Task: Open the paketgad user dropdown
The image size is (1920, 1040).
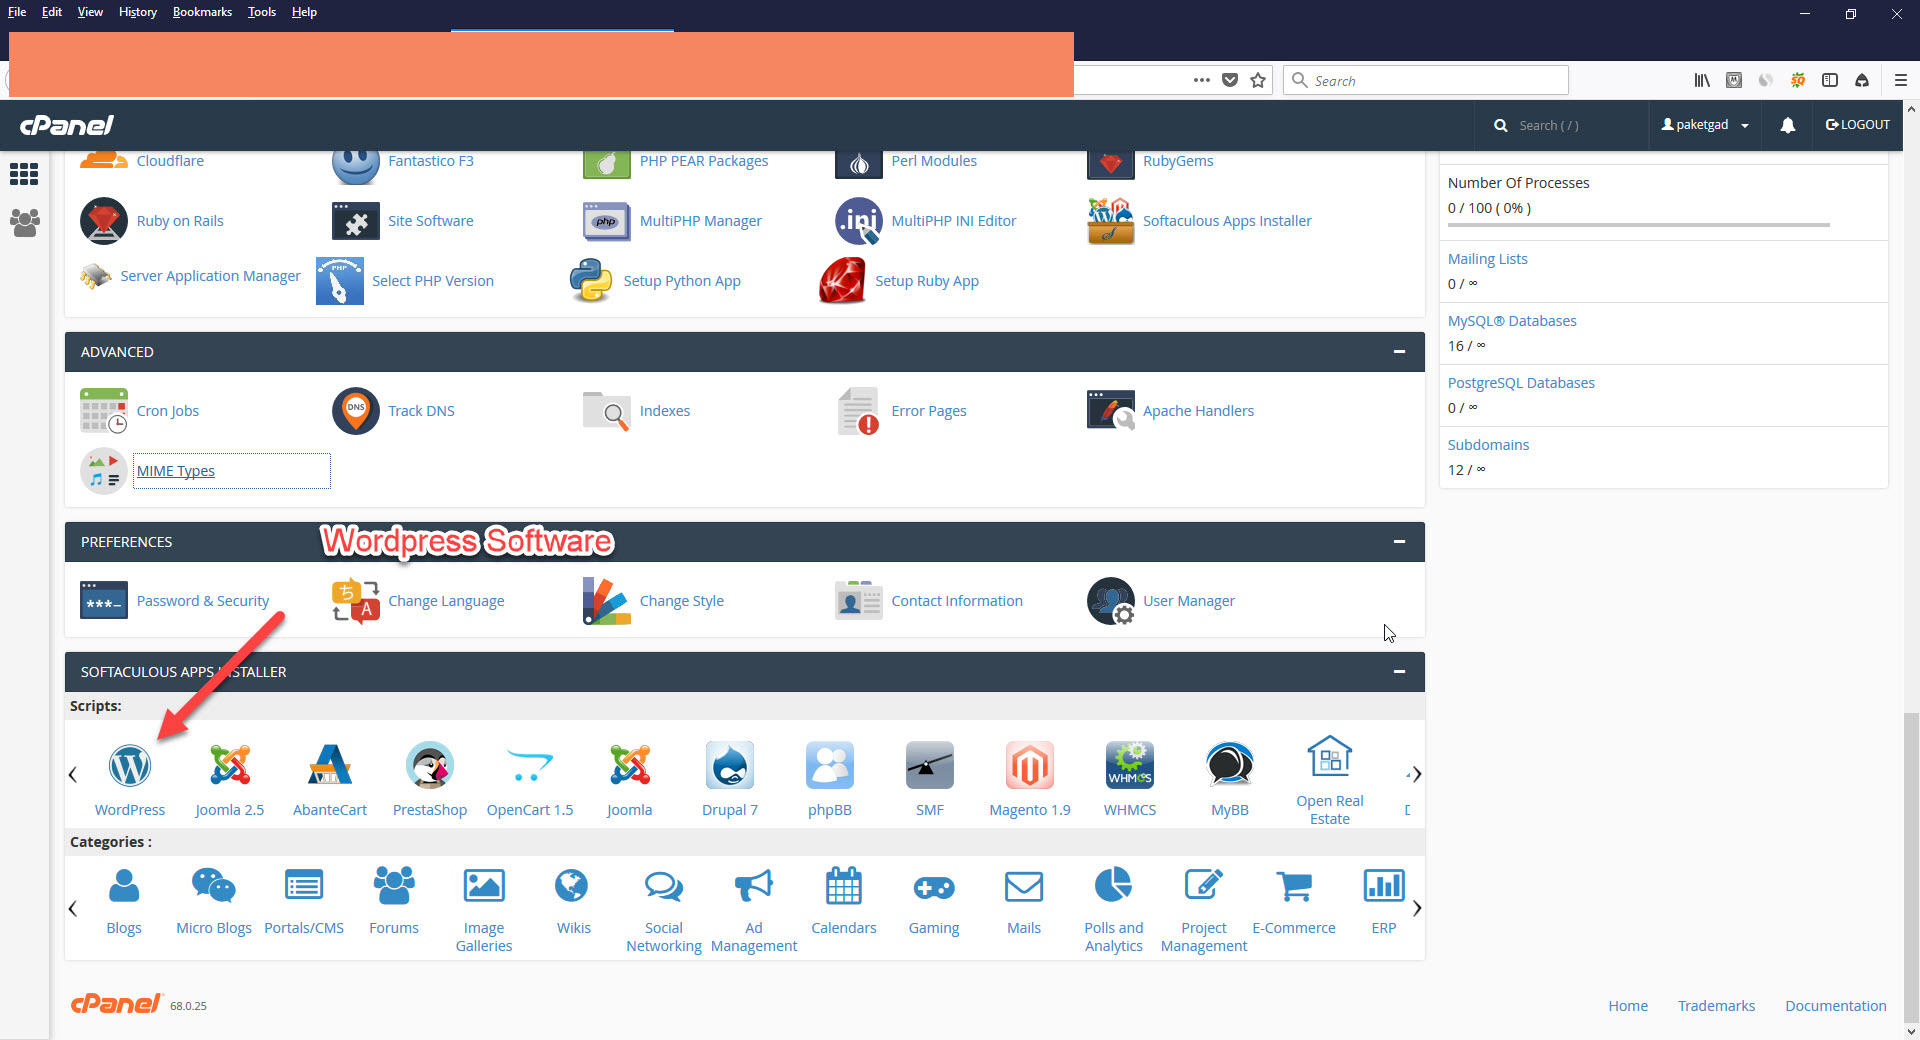Action: click(x=1705, y=125)
